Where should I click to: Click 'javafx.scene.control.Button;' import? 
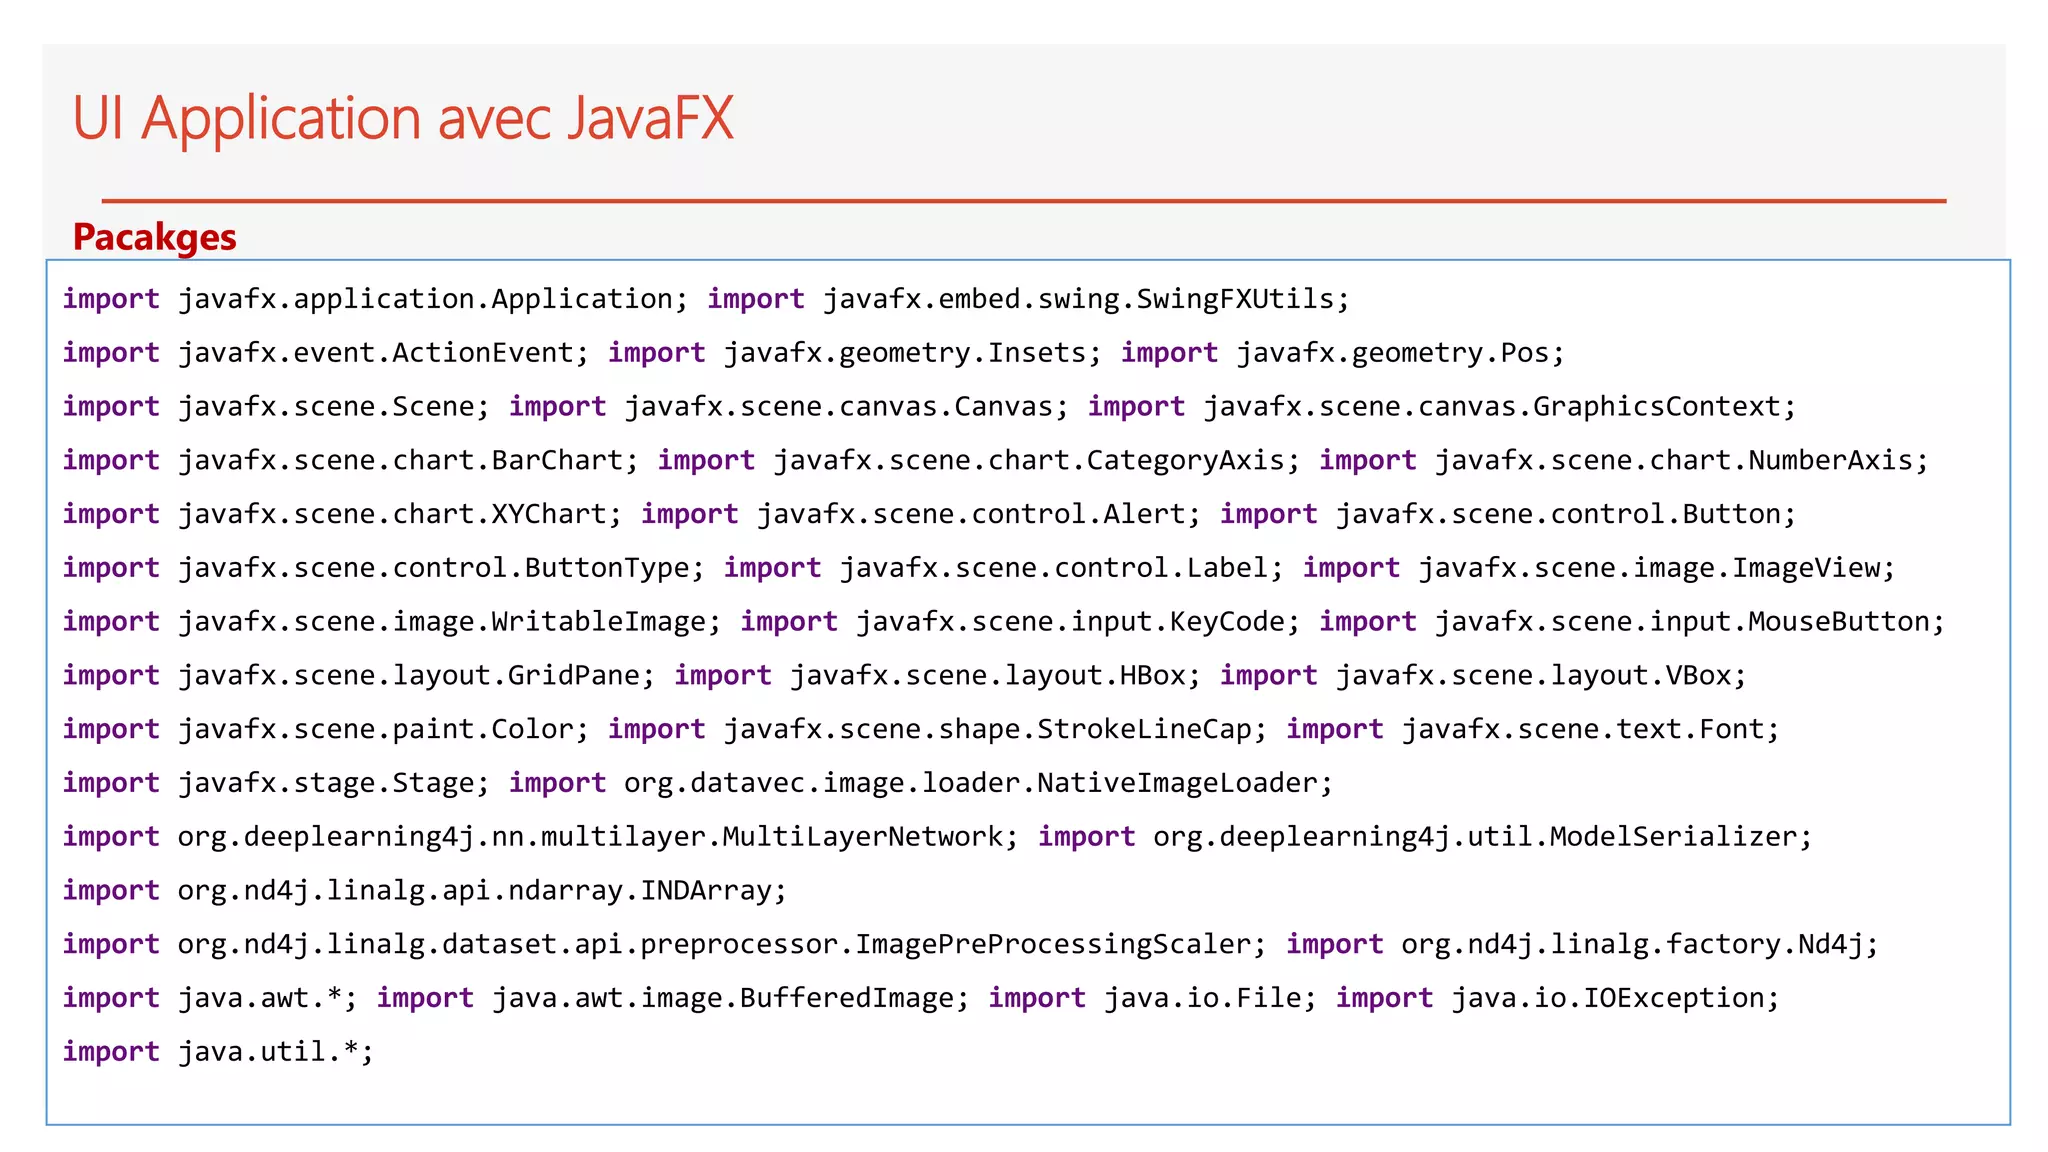[x=1566, y=515]
